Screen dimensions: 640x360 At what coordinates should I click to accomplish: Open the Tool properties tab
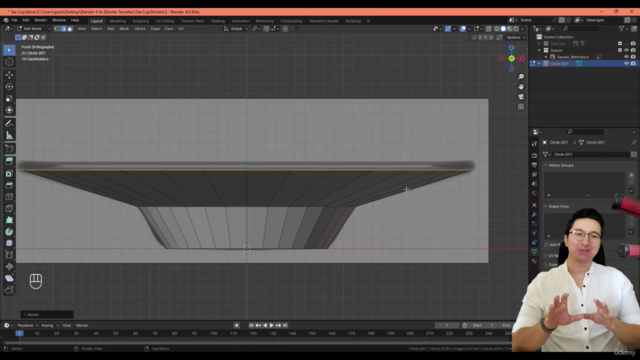[x=534, y=144]
